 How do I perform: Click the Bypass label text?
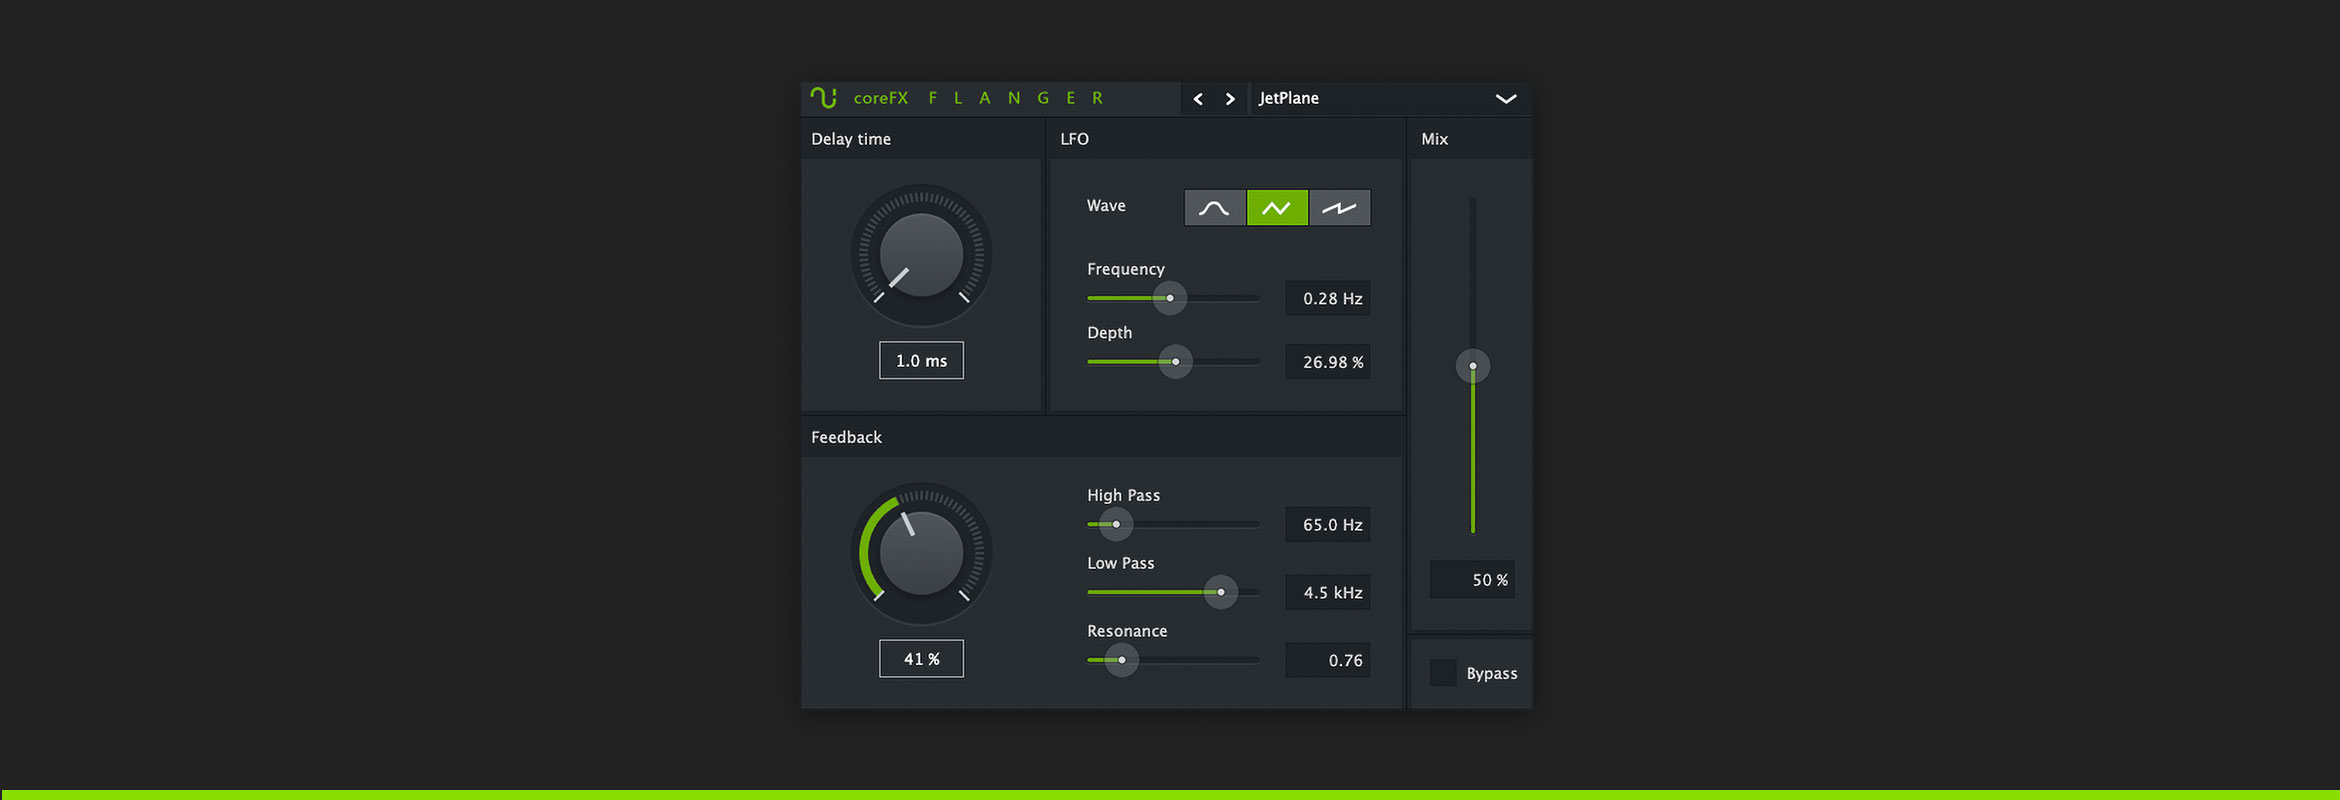tap(1492, 674)
